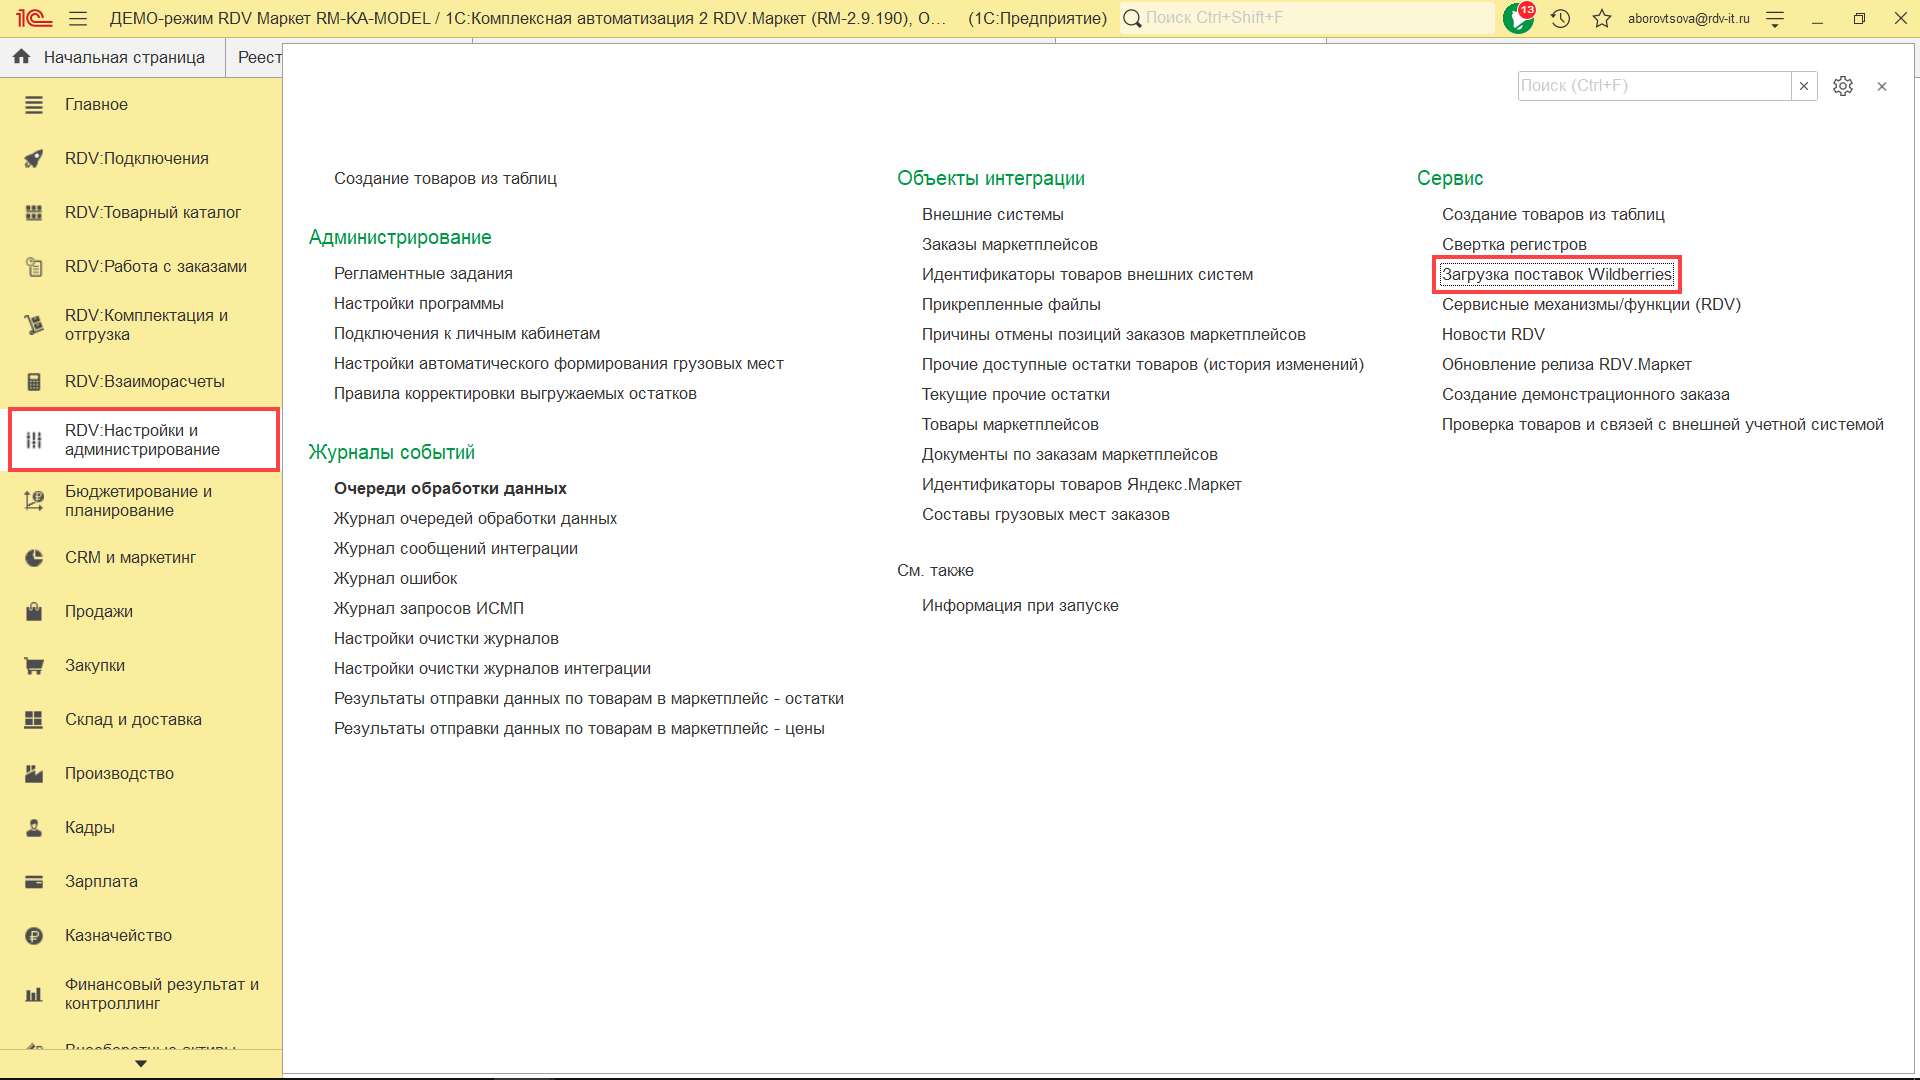Click the Поиск (Ctrl+F) function search field
The height and width of the screenshot is (1080, 1920).
click(x=1653, y=86)
